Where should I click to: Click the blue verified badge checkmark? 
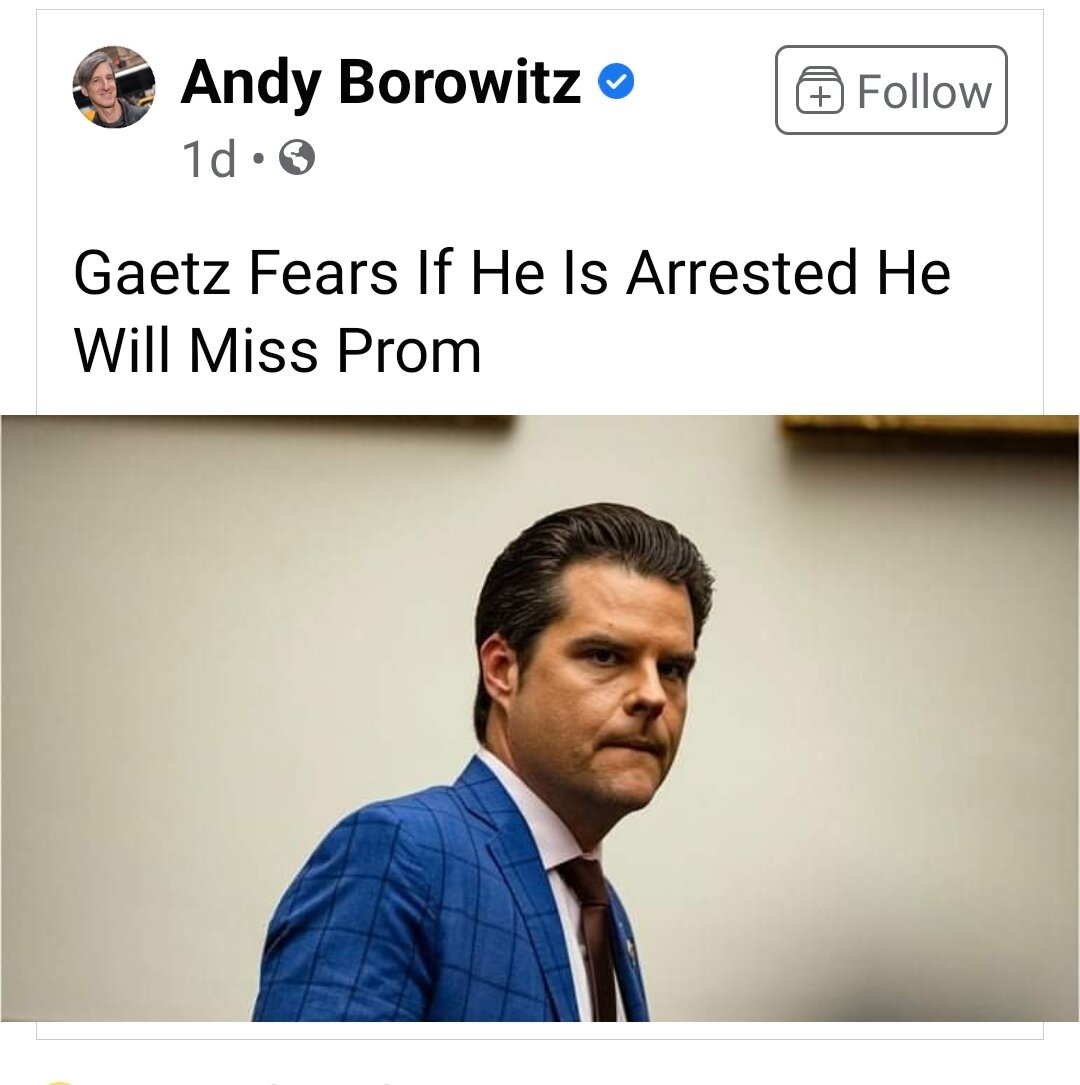tap(616, 82)
